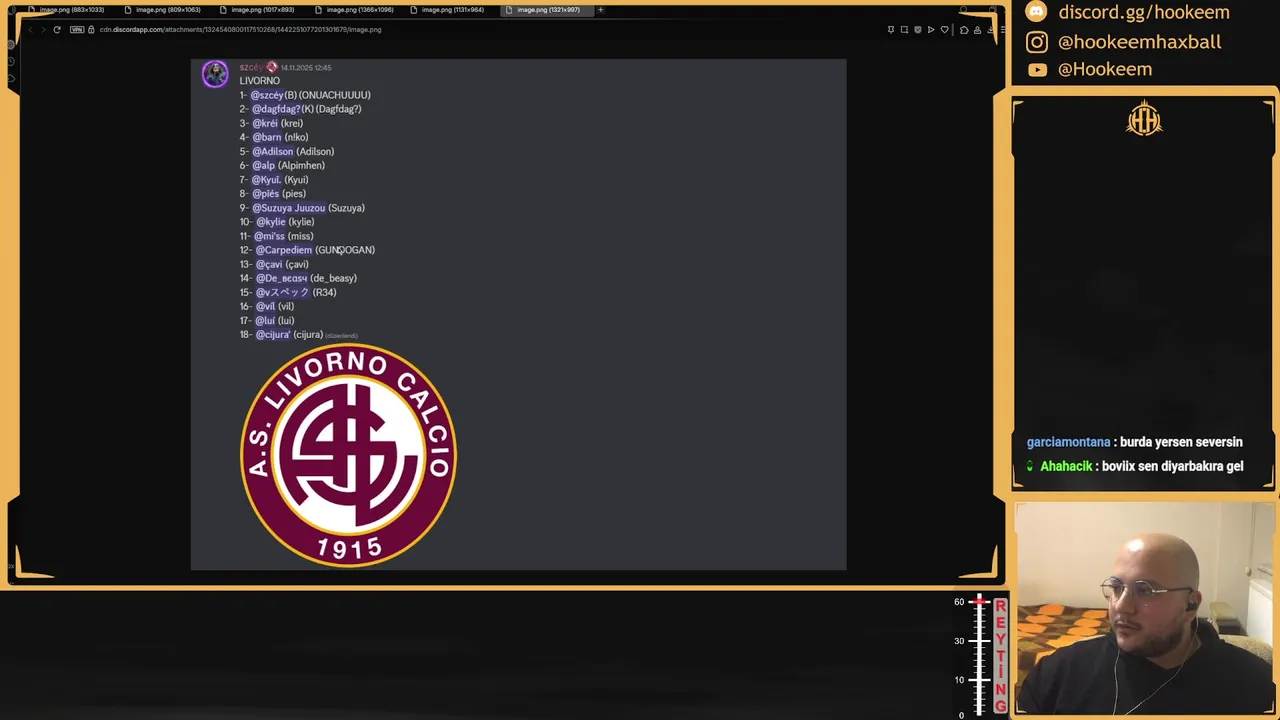
Task: Click the forward navigation arrow
Action: coord(42,29)
